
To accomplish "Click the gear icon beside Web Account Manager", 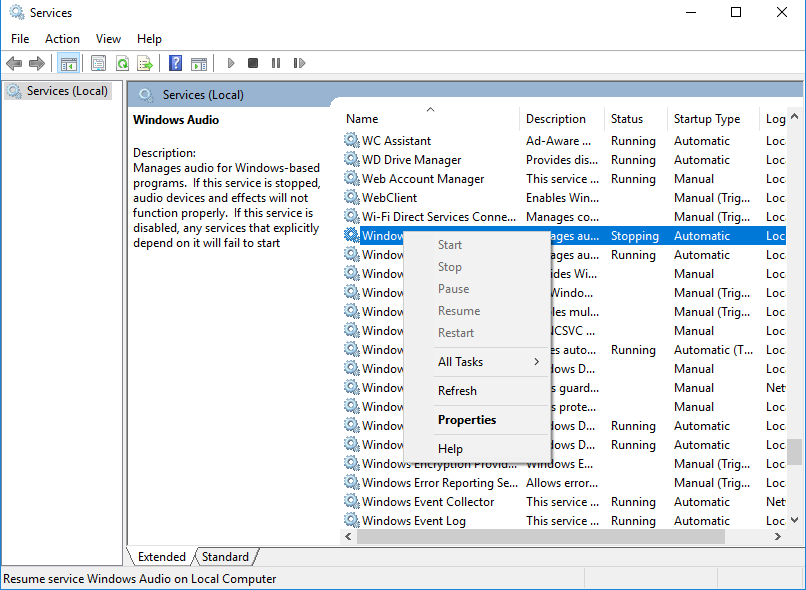I will coord(352,178).
